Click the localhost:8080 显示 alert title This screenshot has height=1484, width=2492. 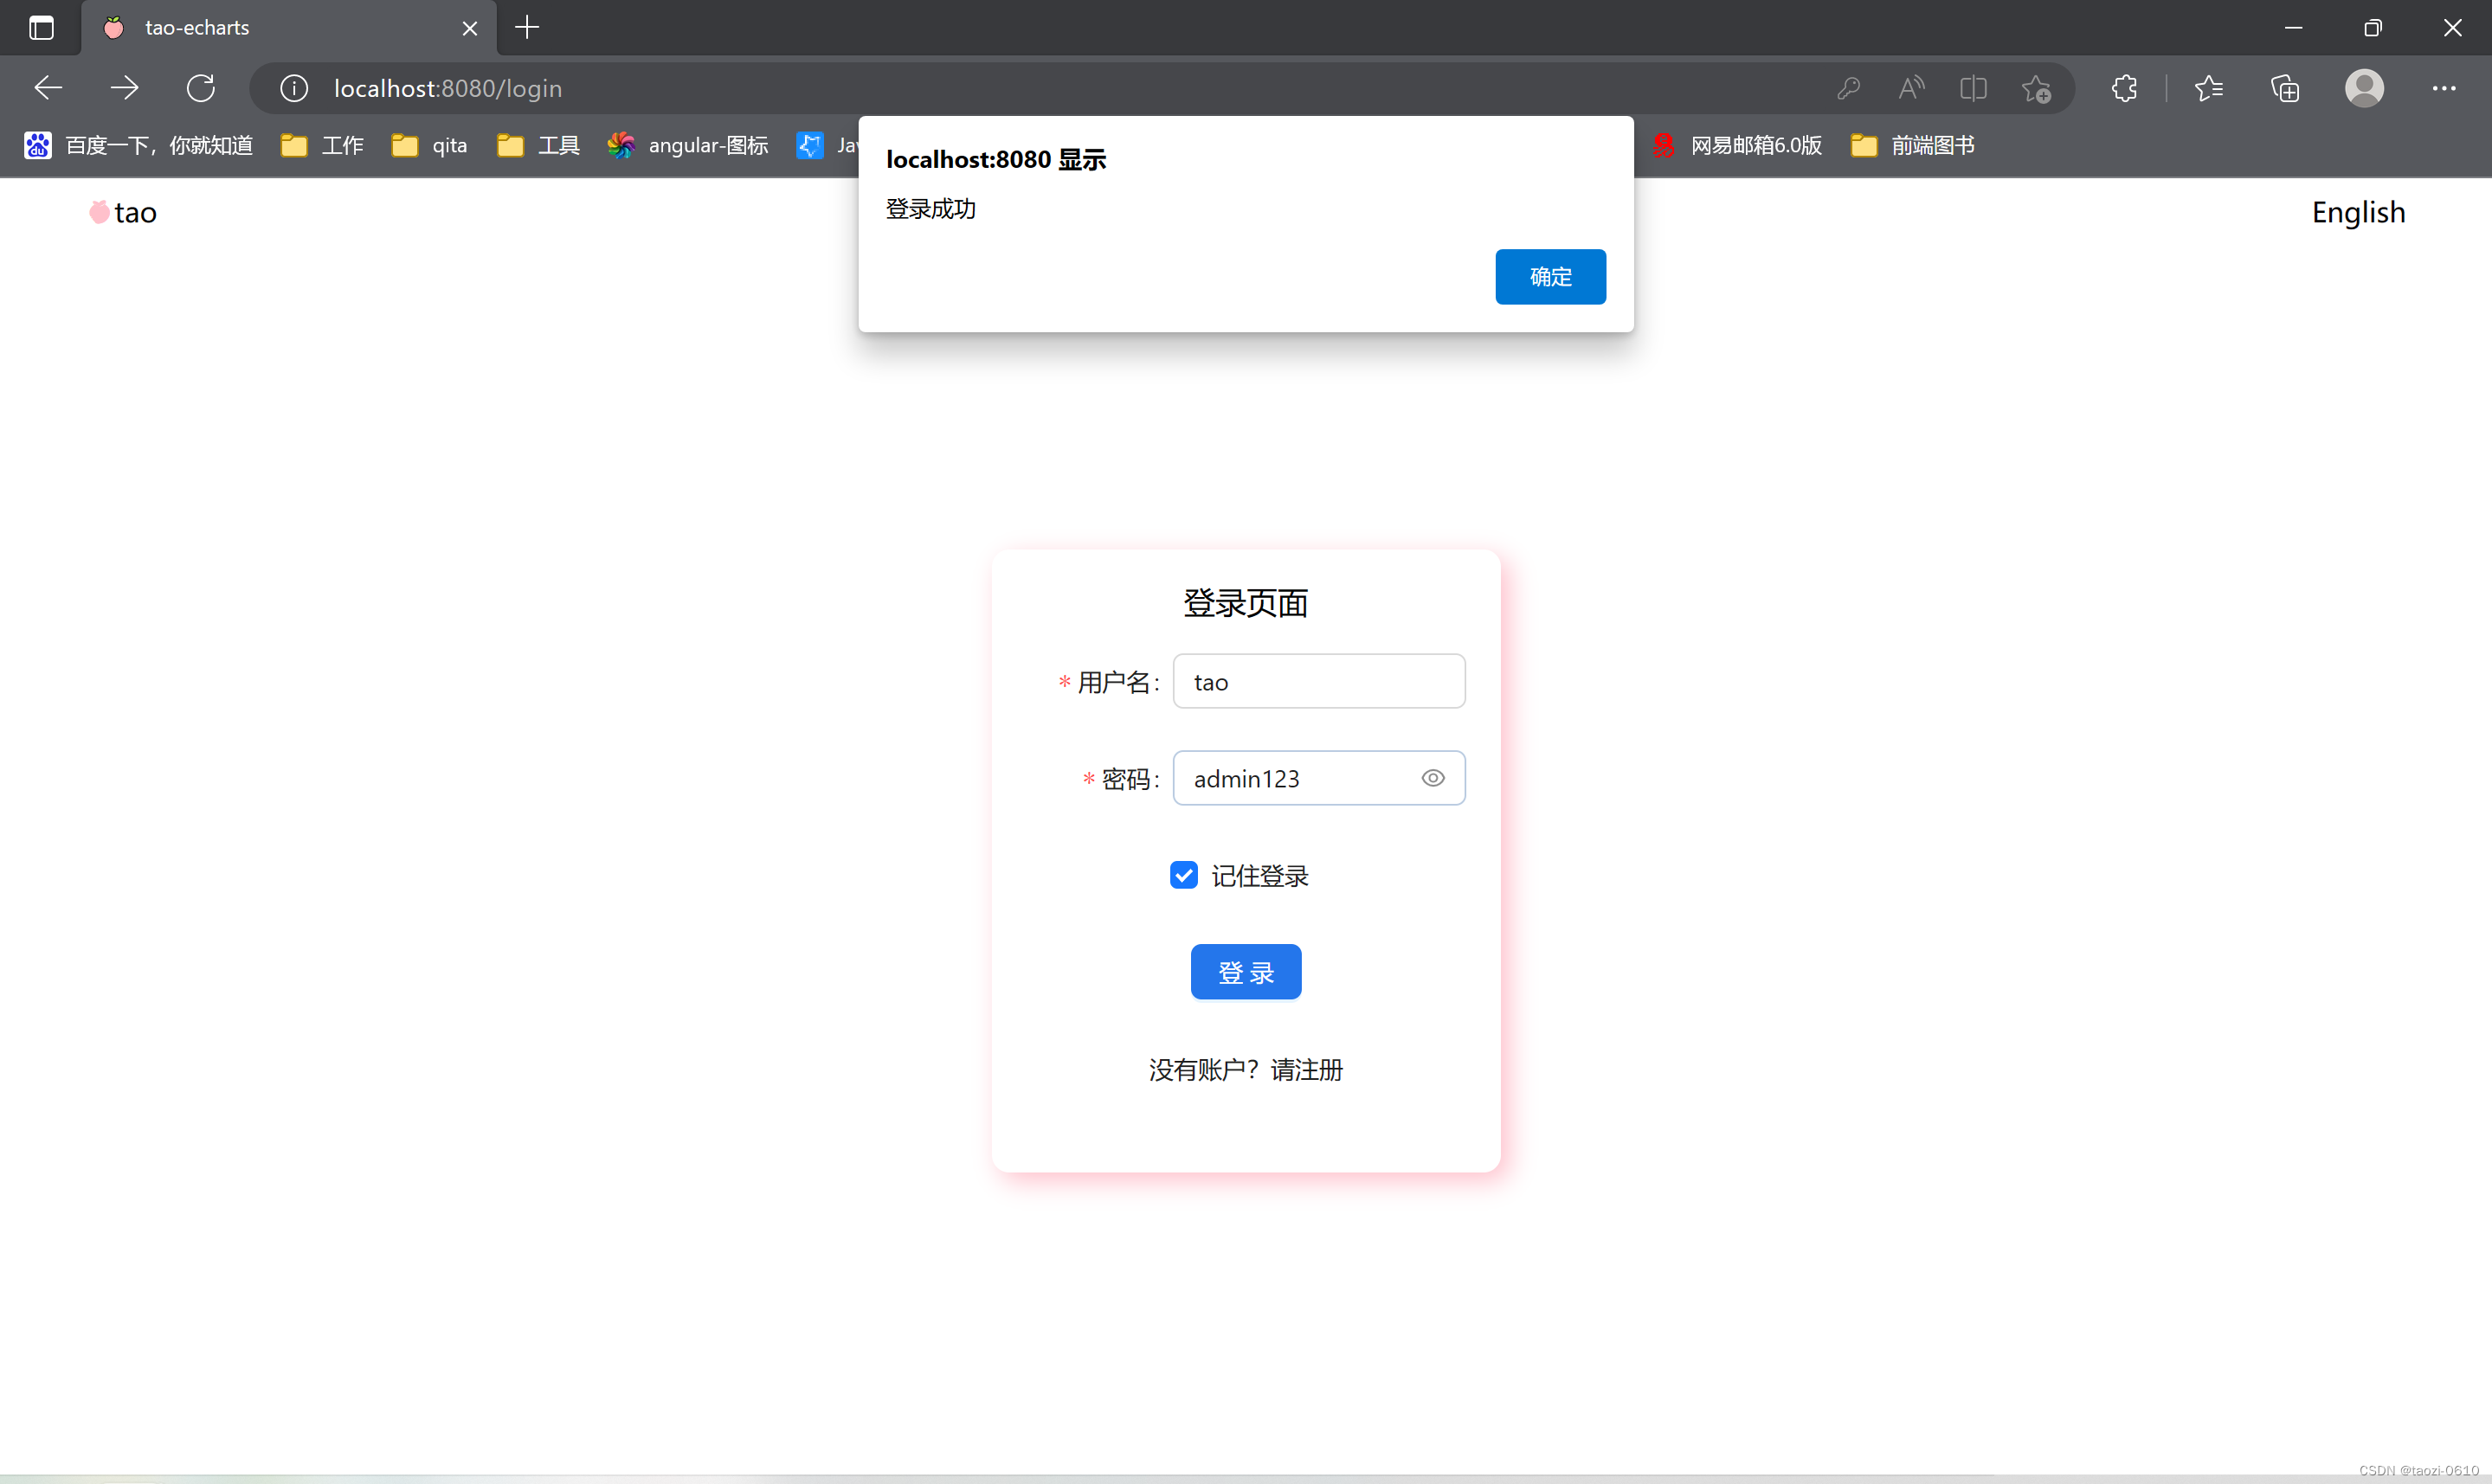(996, 160)
